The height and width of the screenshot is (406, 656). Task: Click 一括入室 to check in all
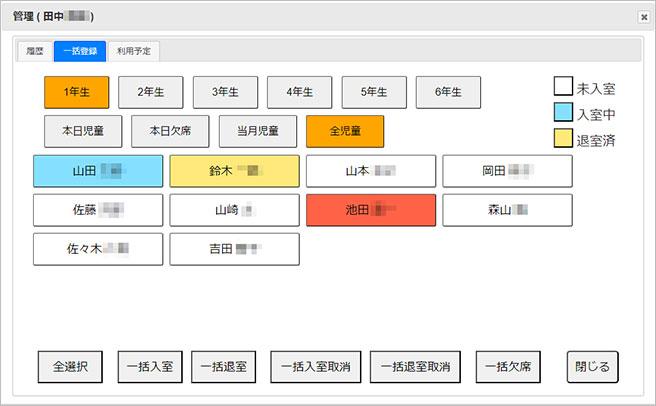pyautogui.click(x=150, y=366)
